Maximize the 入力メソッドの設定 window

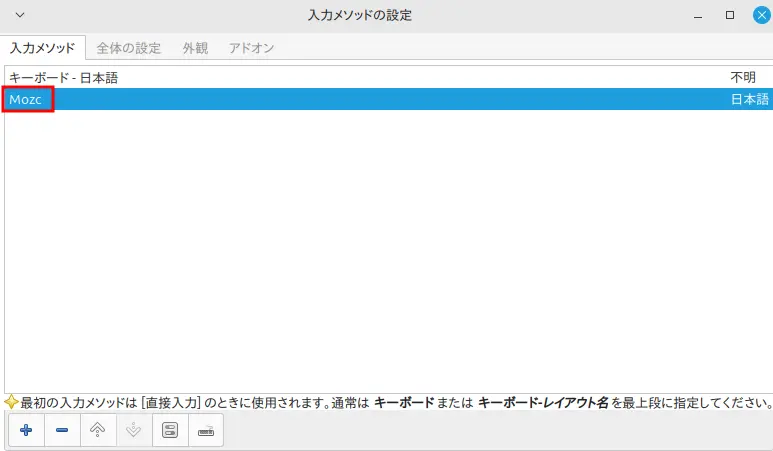pos(730,15)
